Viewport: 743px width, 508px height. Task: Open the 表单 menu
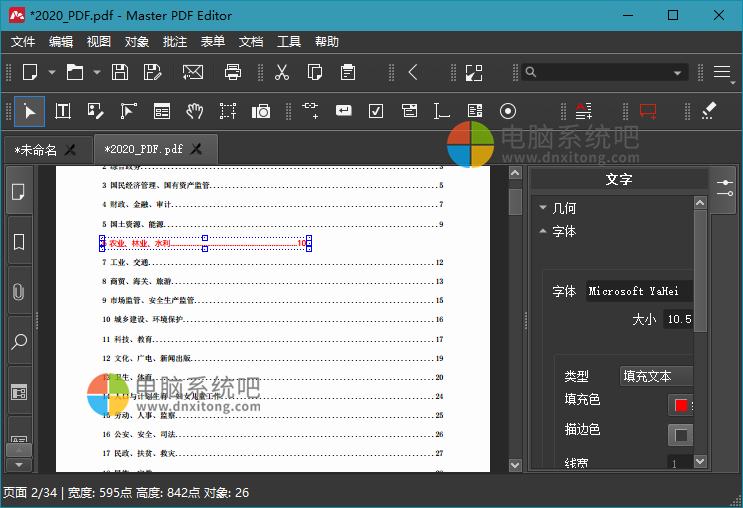click(x=212, y=42)
